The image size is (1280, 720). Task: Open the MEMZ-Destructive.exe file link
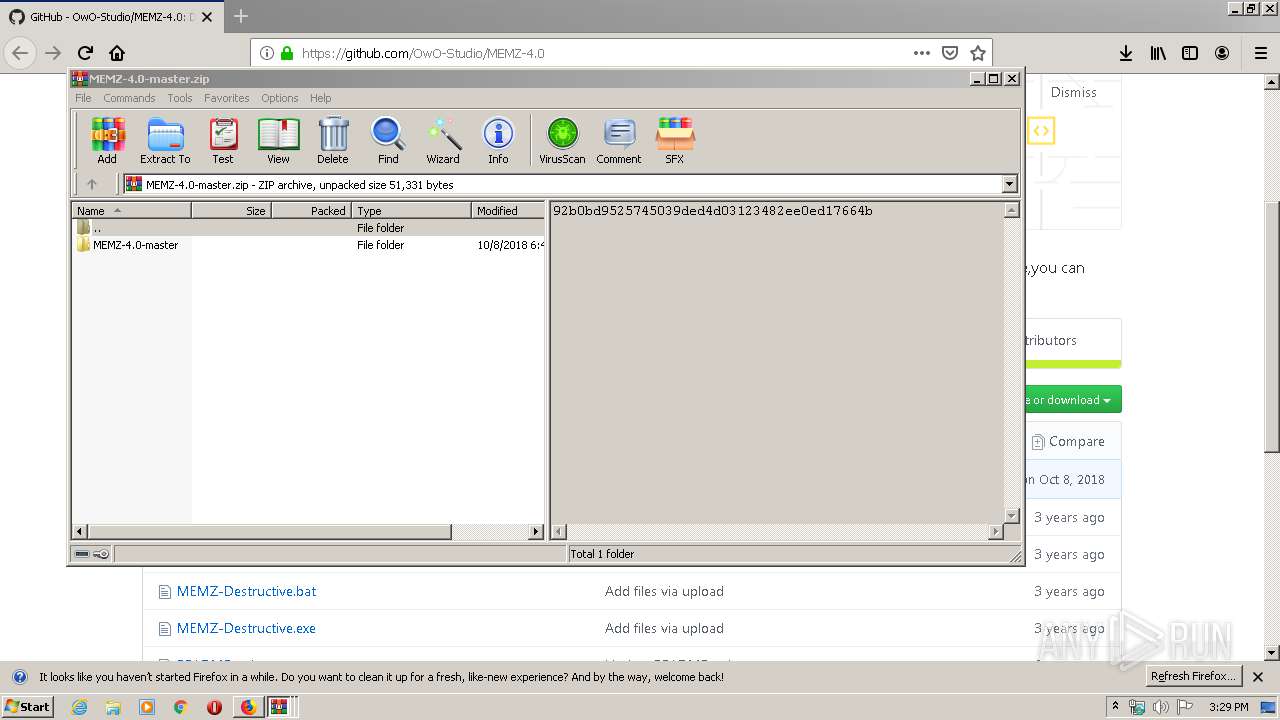(246, 628)
